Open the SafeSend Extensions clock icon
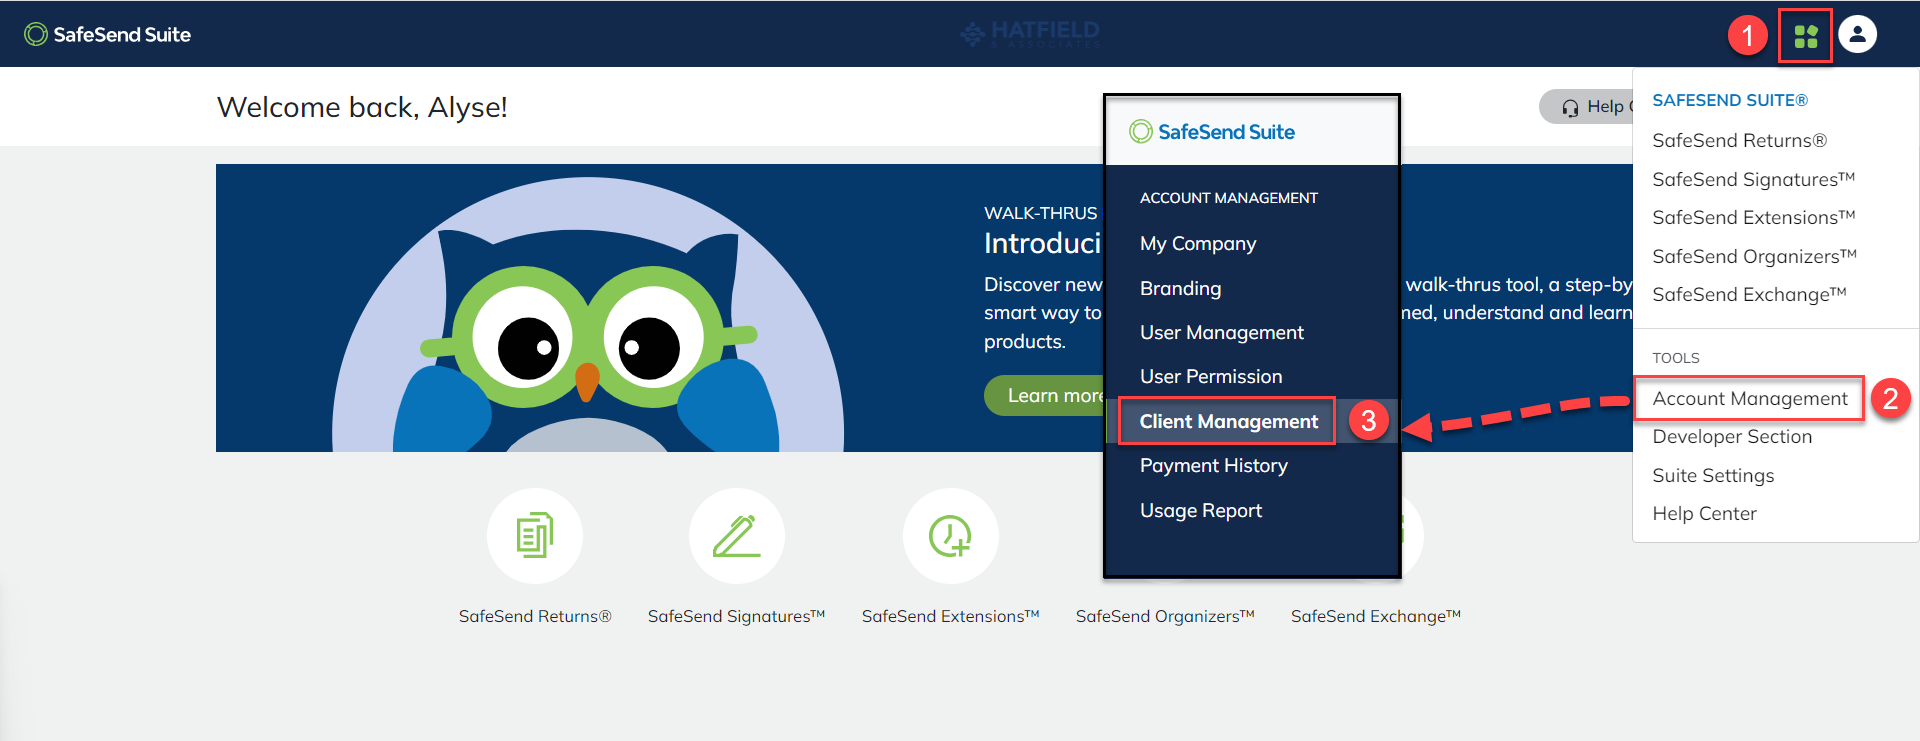Image resolution: width=1920 pixels, height=741 pixels. click(x=951, y=536)
